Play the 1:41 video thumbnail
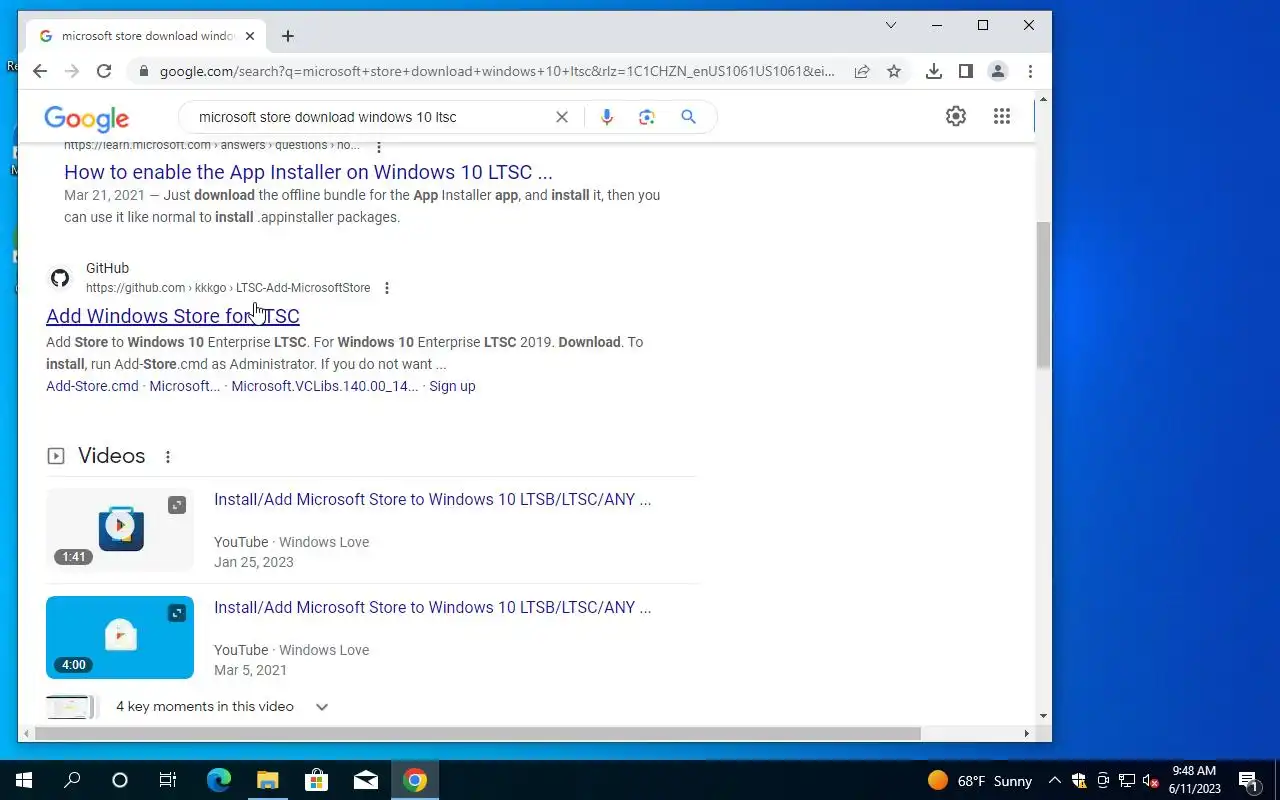Image resolution: width=1280 pixels, height=800 pixels. click(120, 529)
